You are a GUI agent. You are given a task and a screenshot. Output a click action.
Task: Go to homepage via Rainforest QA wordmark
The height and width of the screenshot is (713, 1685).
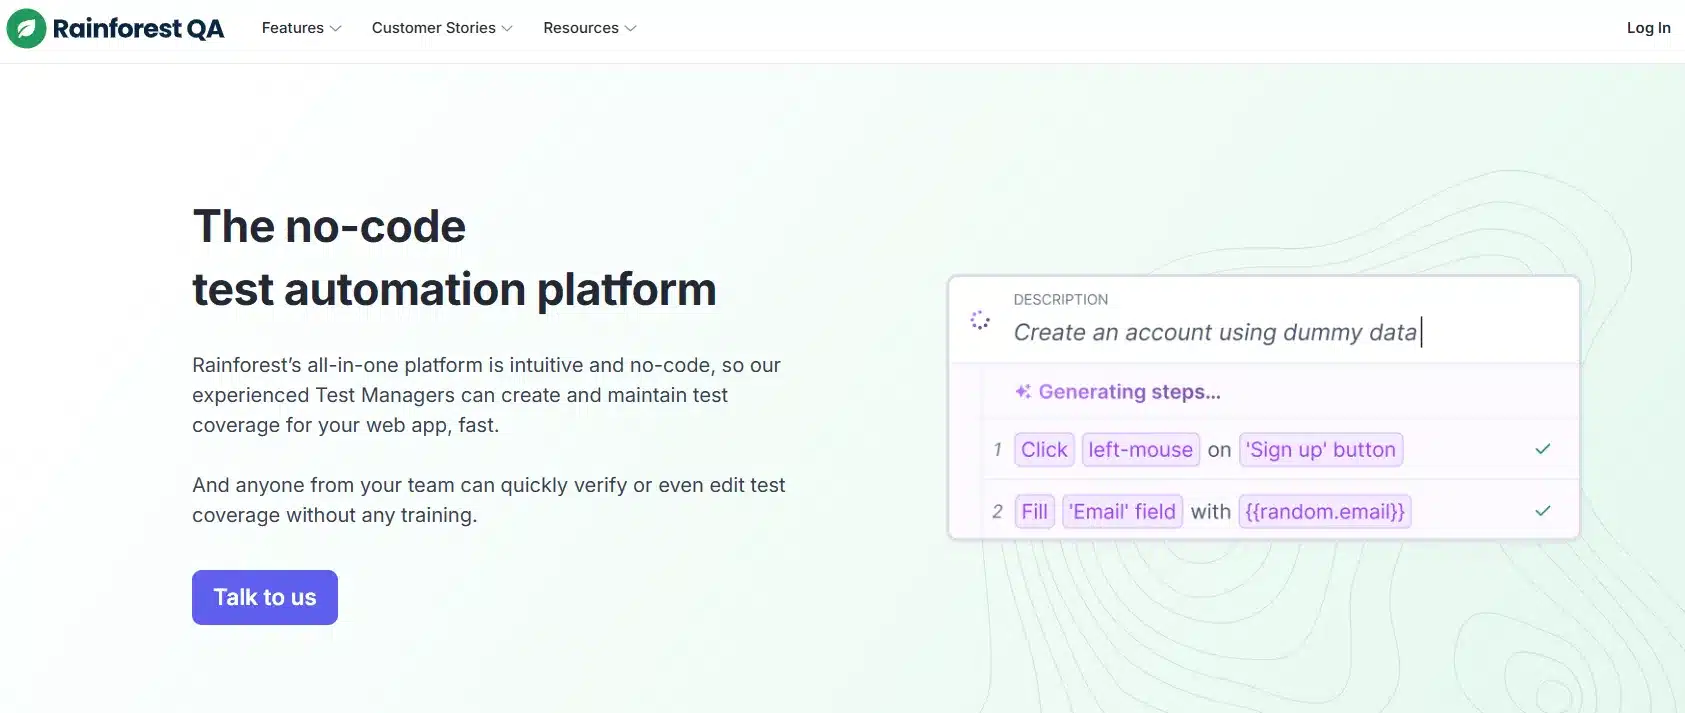138,28
